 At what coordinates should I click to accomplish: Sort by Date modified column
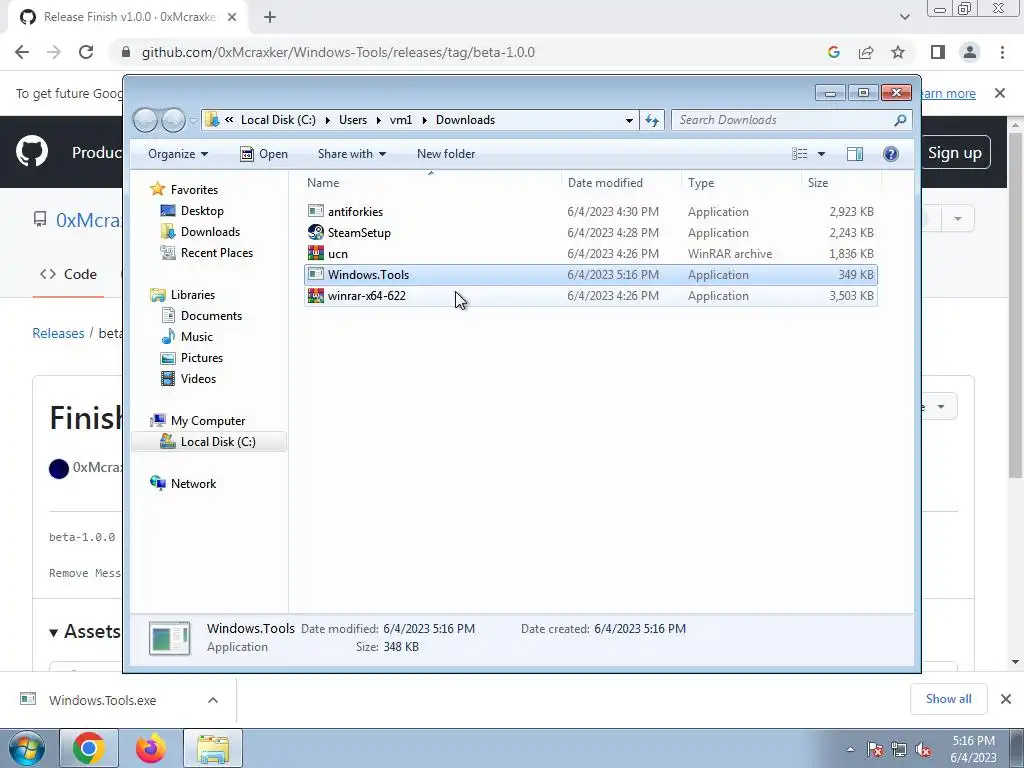(x=620, y=182)
